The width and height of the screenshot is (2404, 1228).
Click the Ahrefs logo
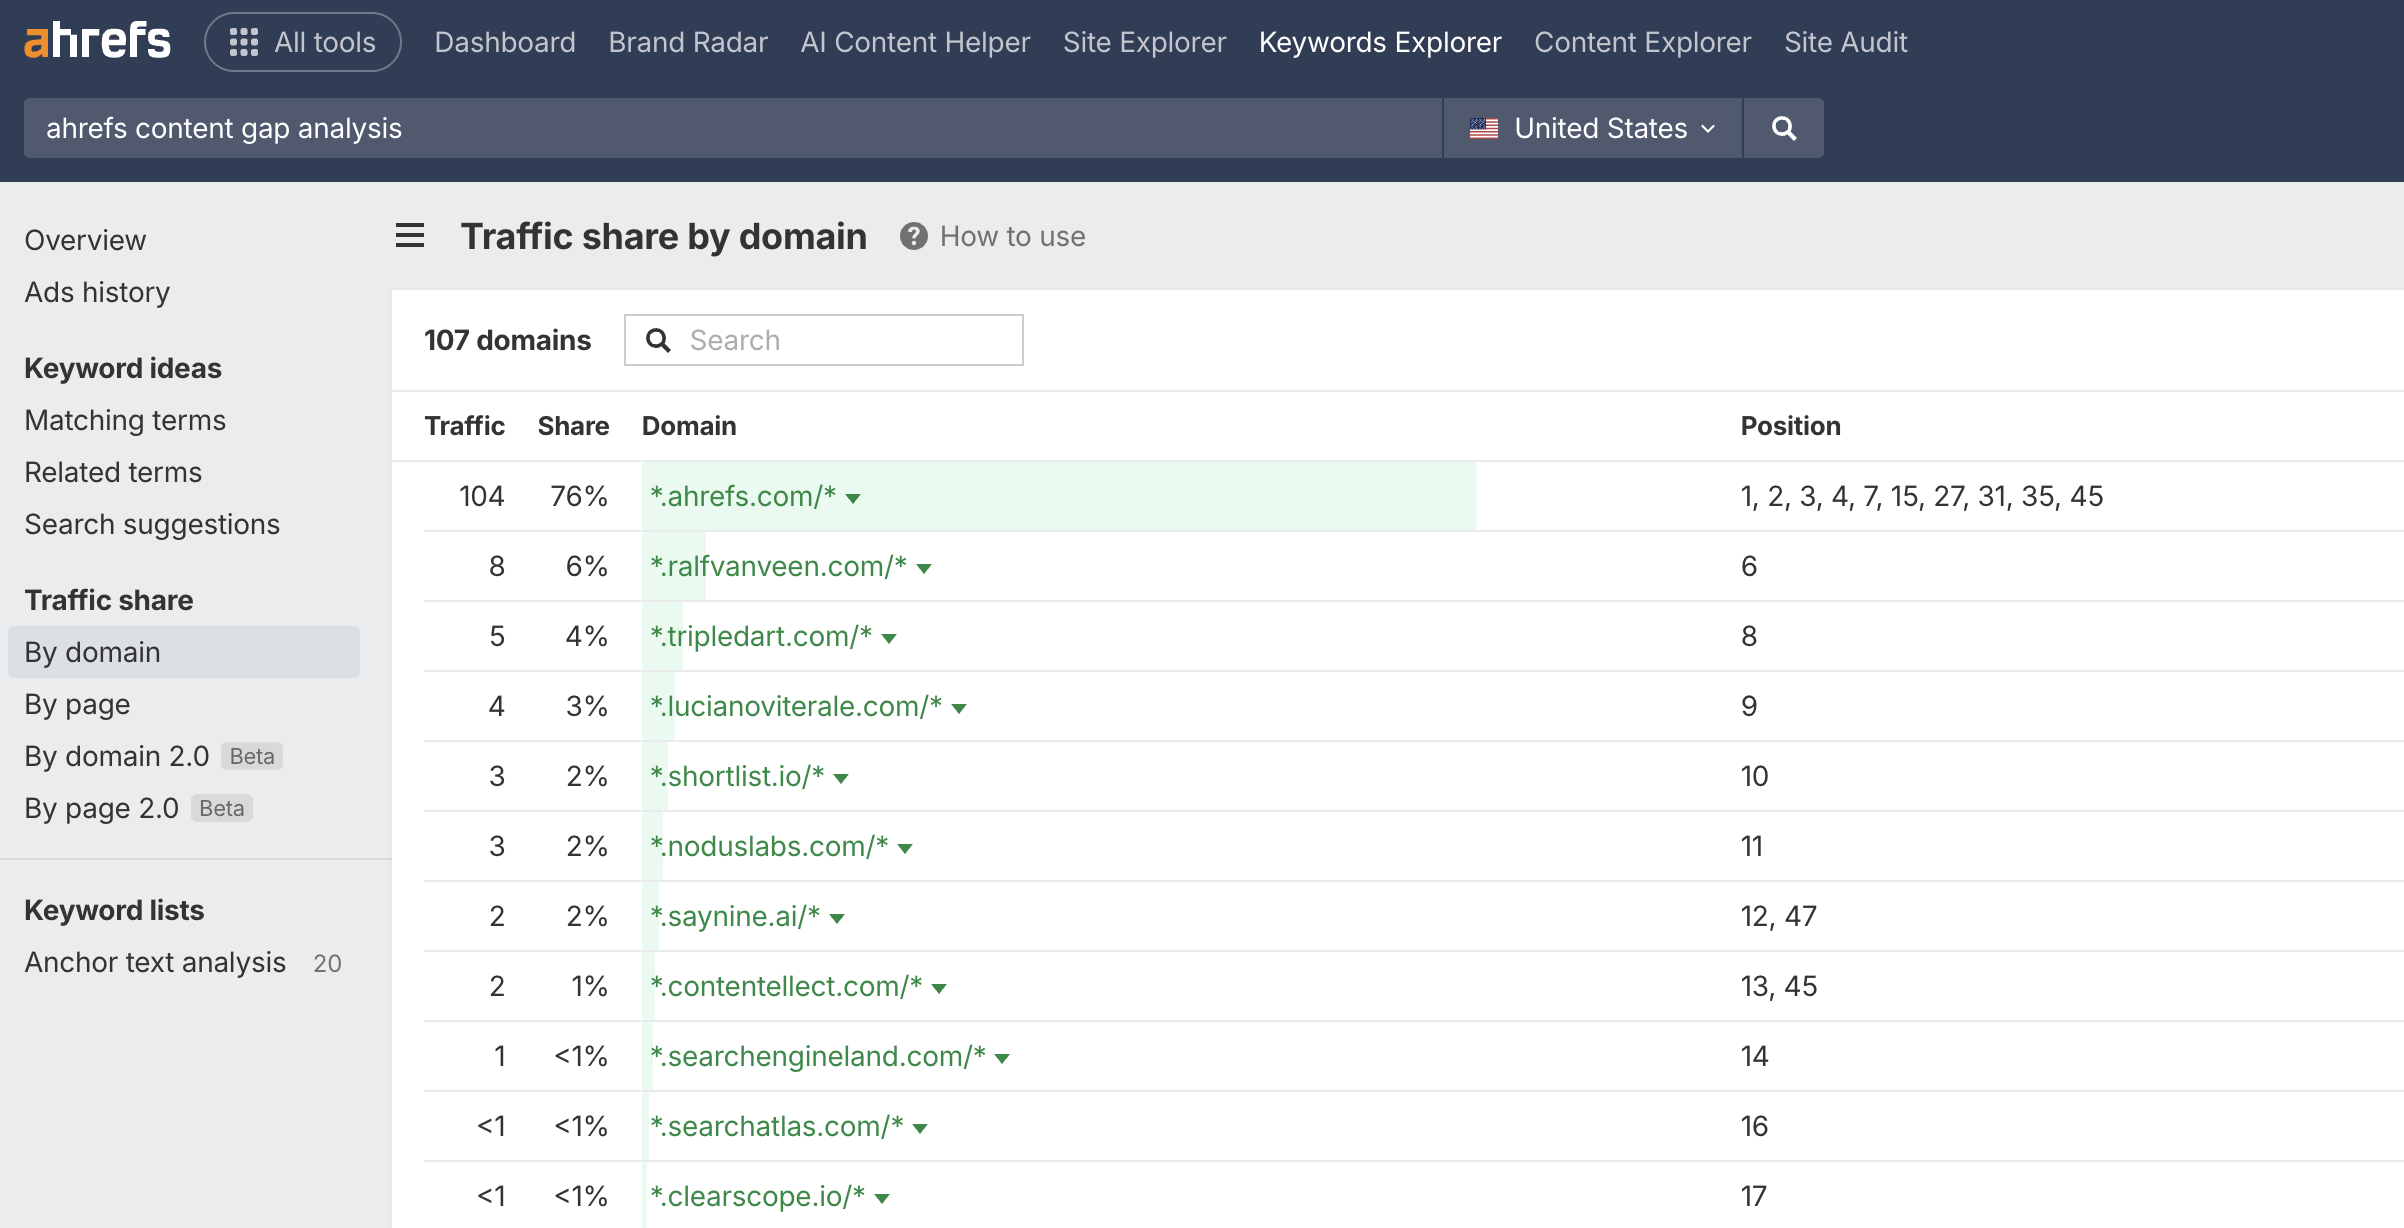point(97,41)
